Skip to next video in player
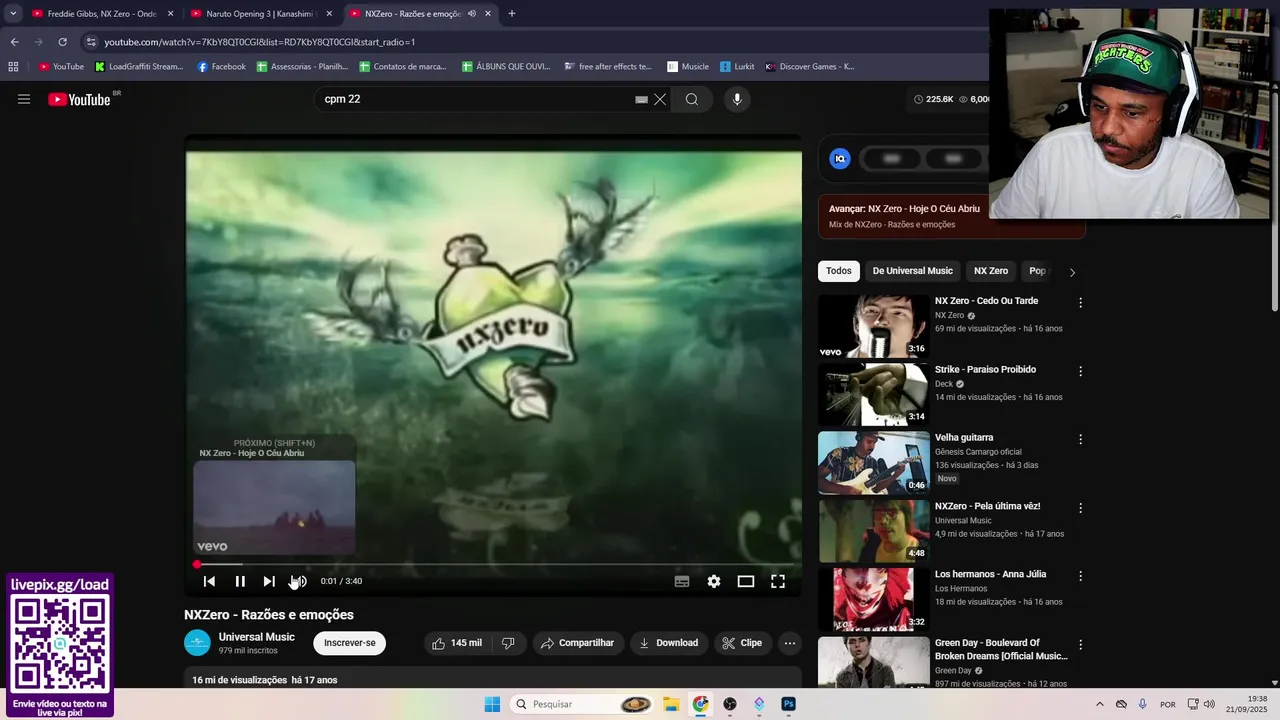 point(269,581)
